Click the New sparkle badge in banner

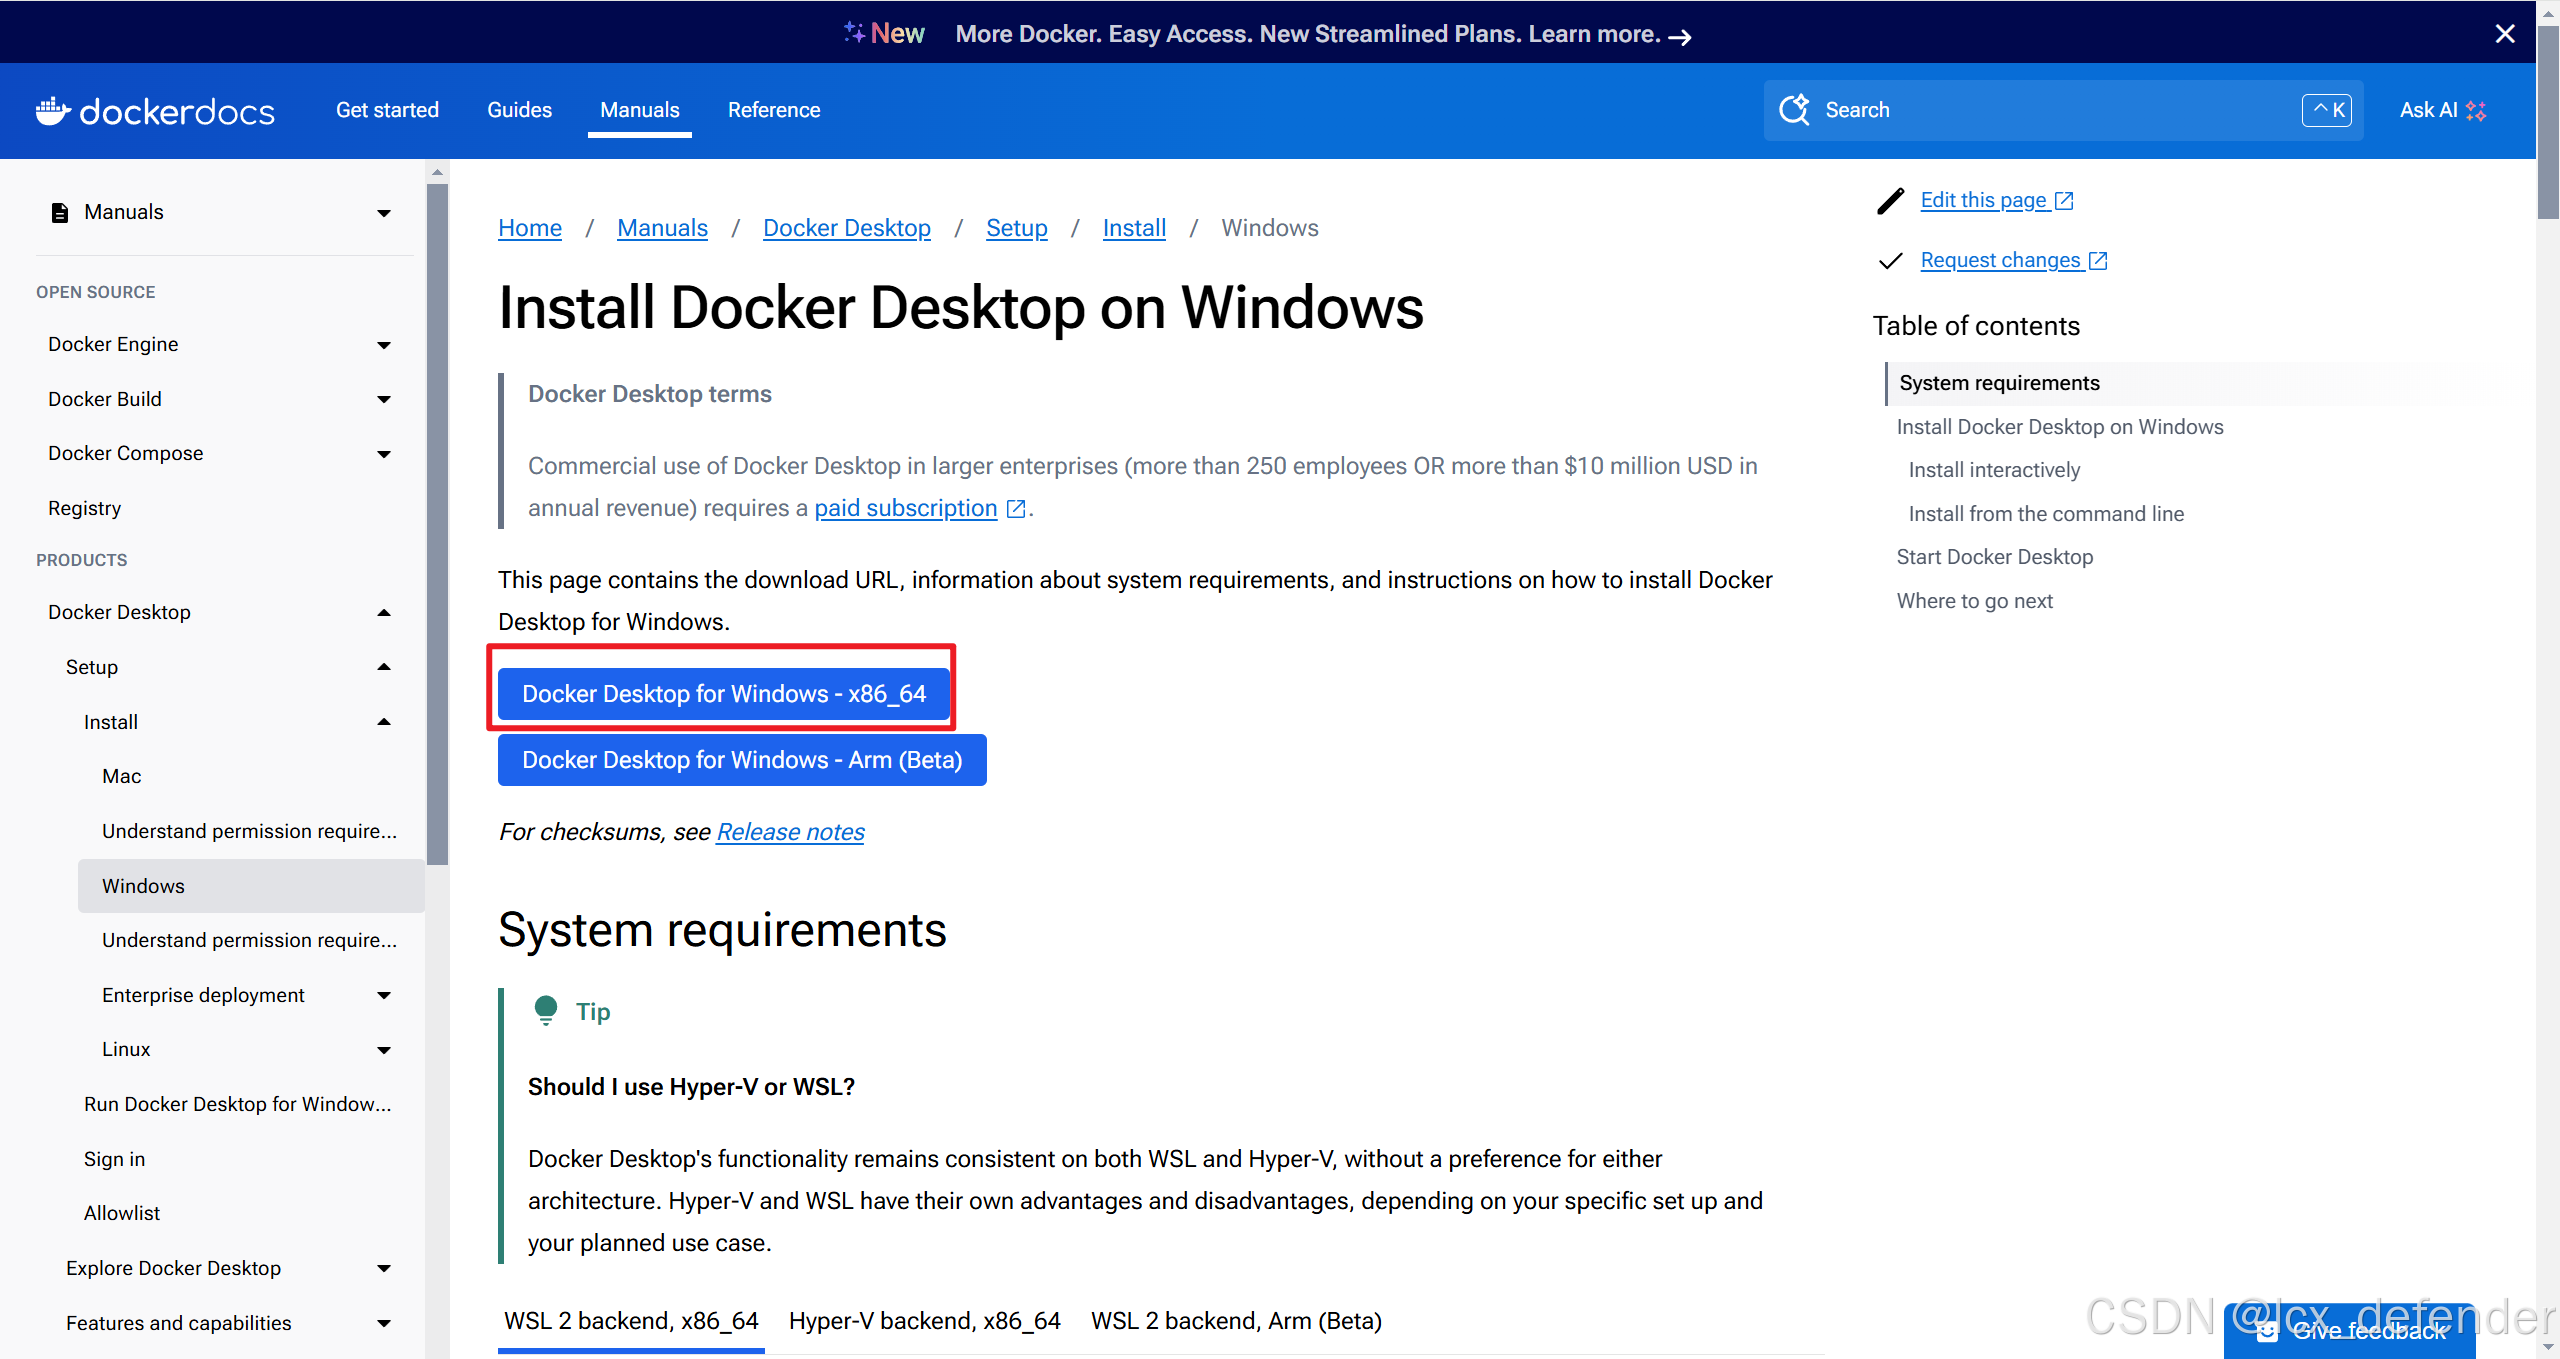[884, 34]
